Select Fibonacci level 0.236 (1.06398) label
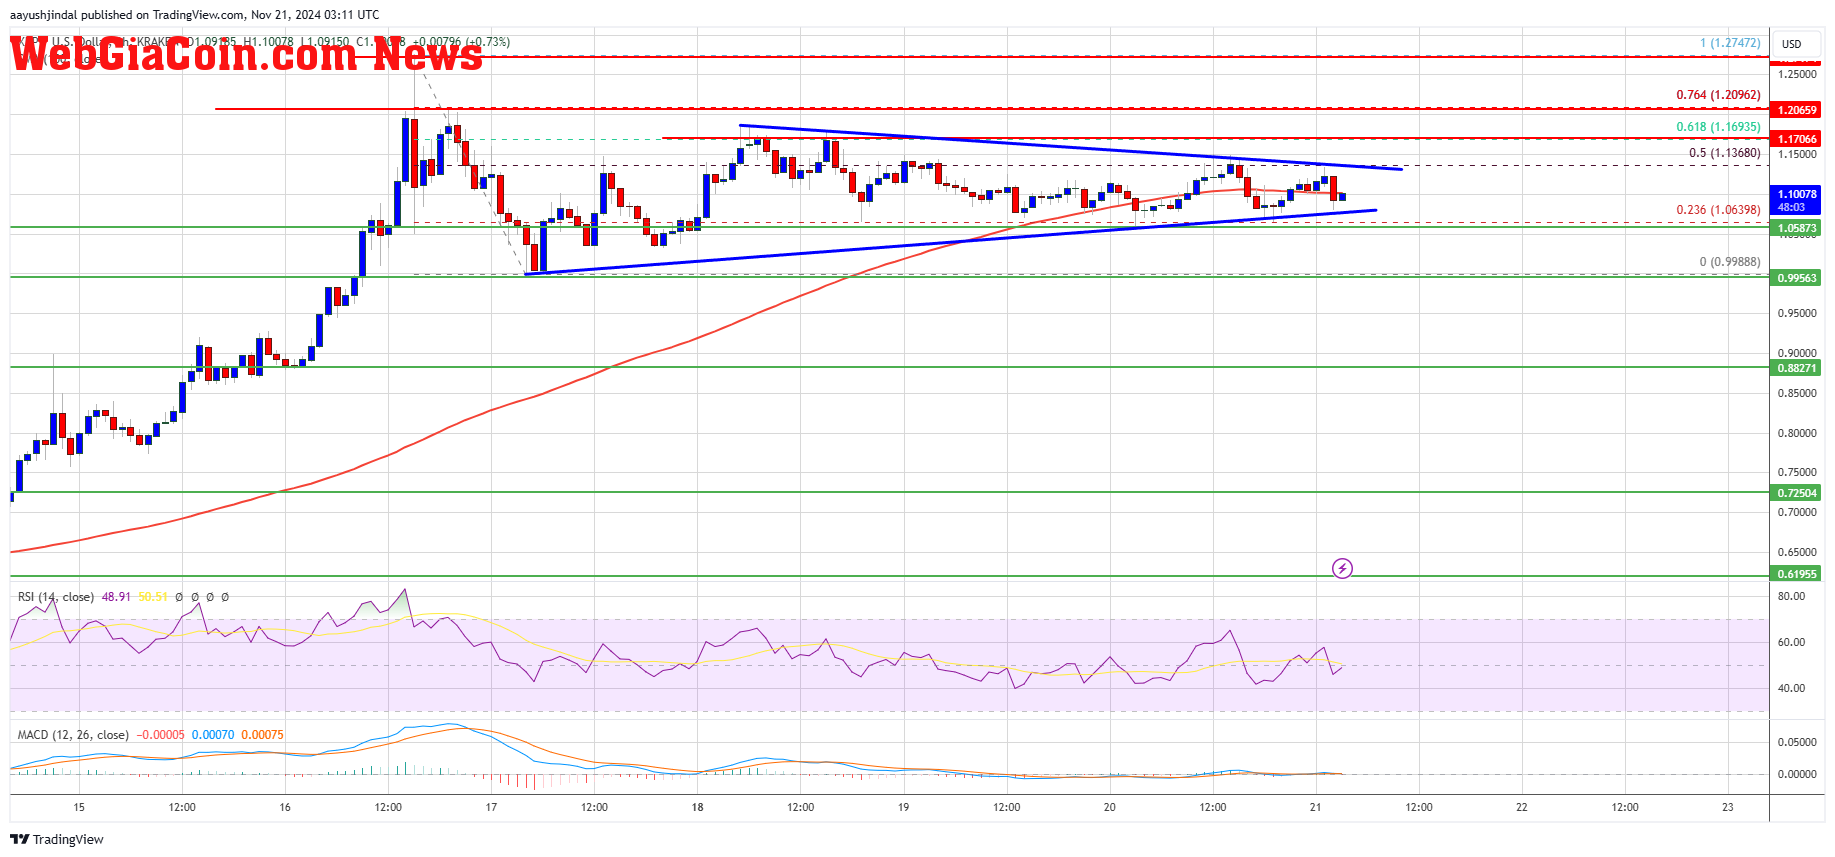1835x857 pixels. (1718, 210)
